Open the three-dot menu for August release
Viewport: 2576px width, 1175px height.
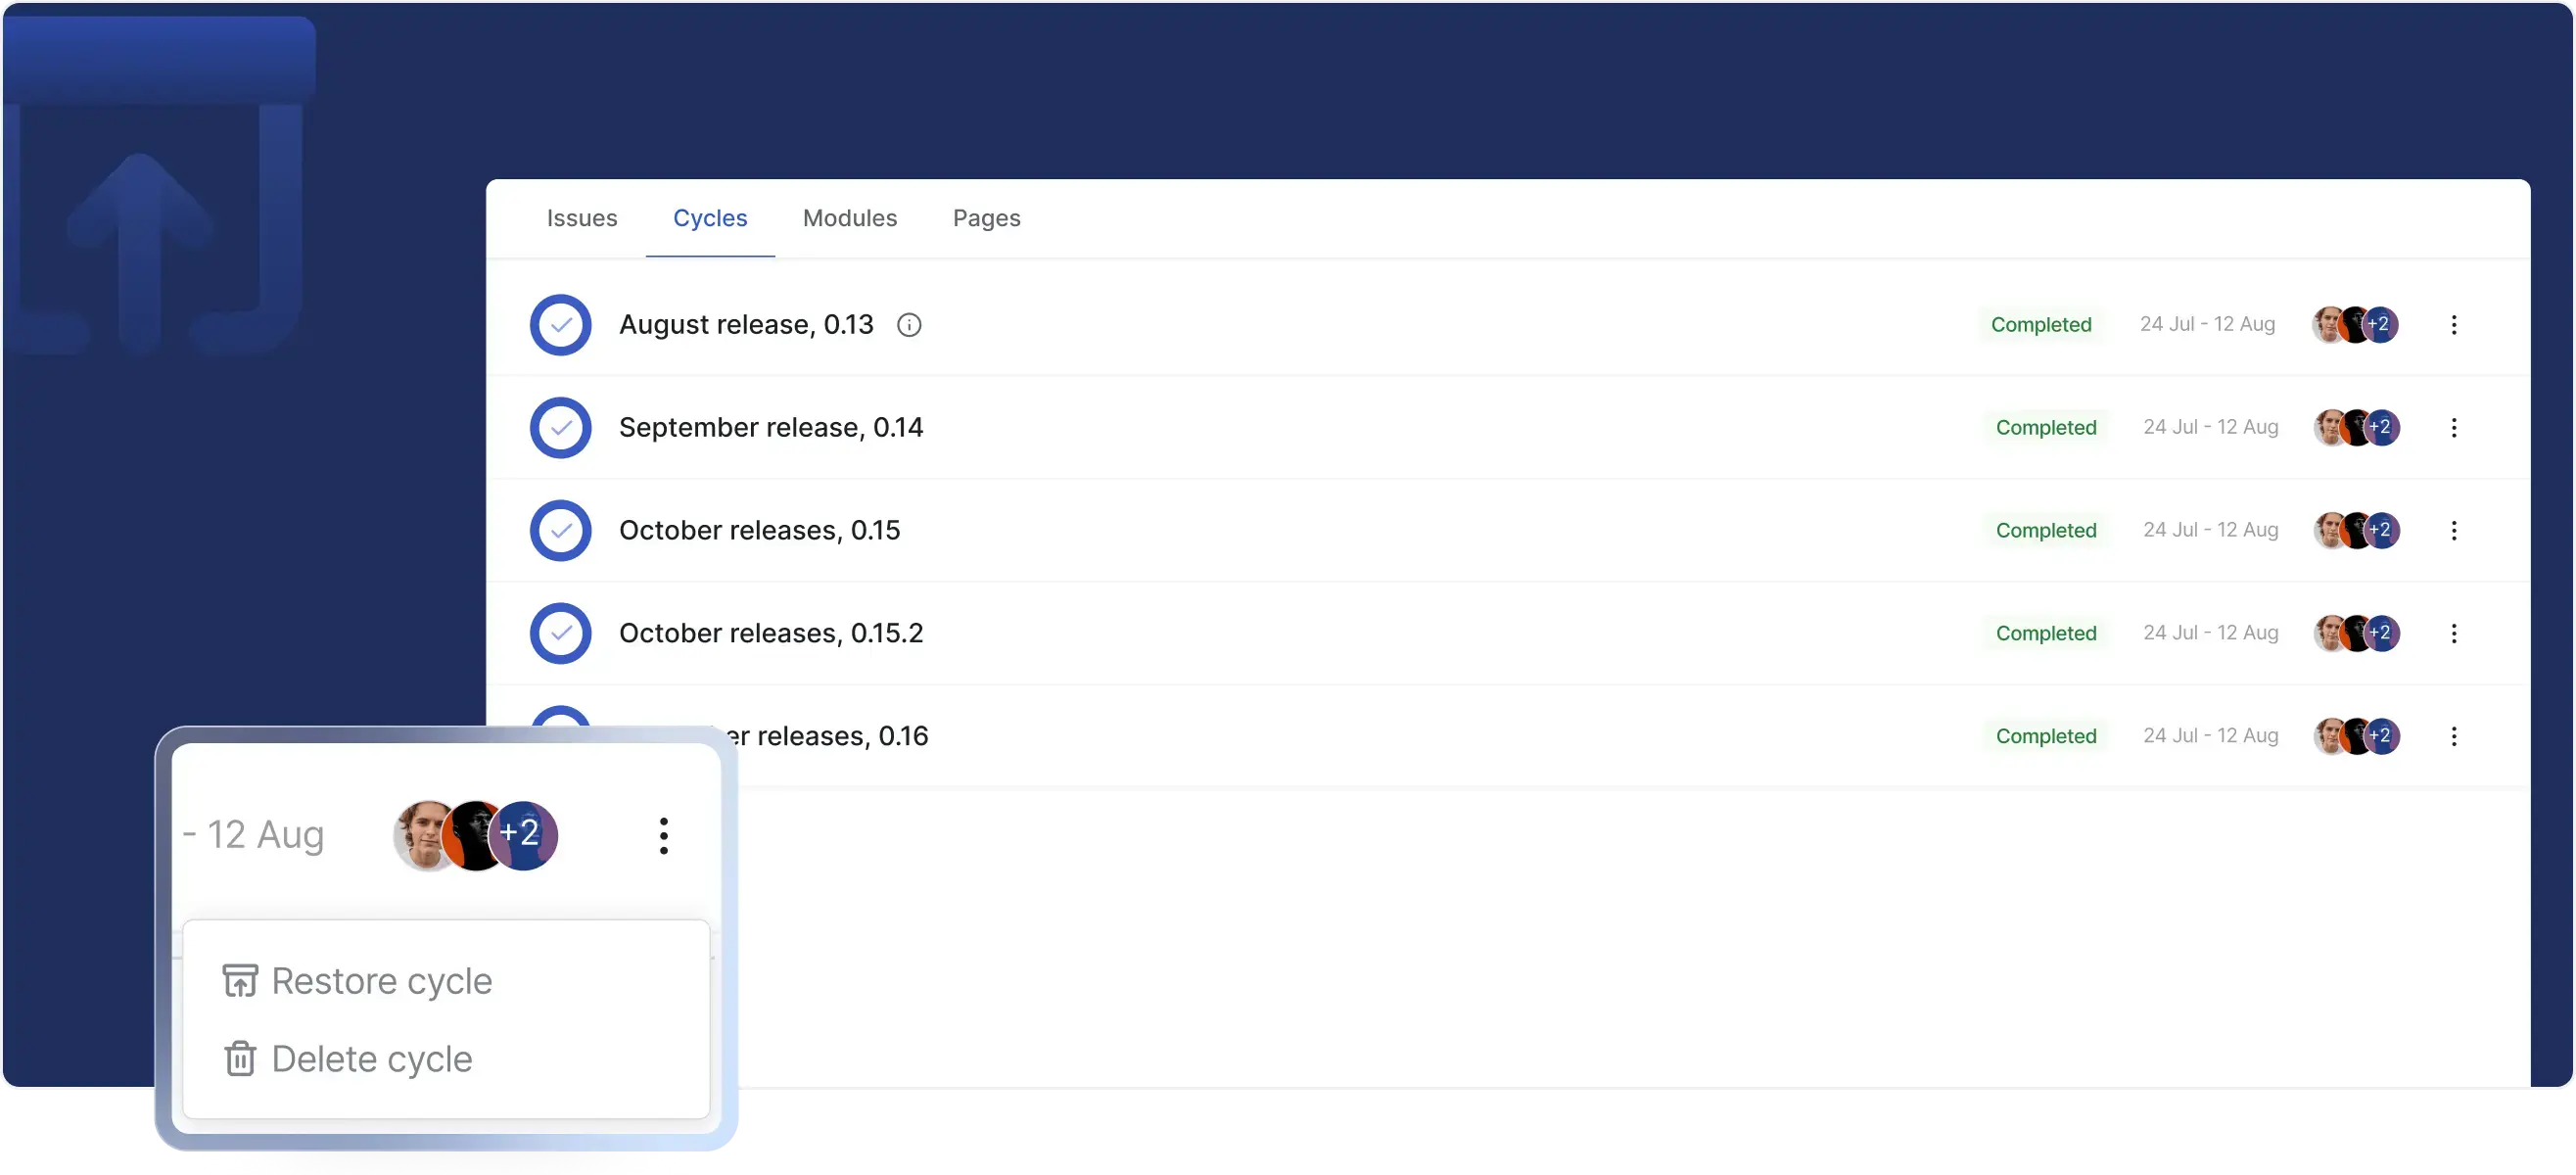pos(2453,325)
